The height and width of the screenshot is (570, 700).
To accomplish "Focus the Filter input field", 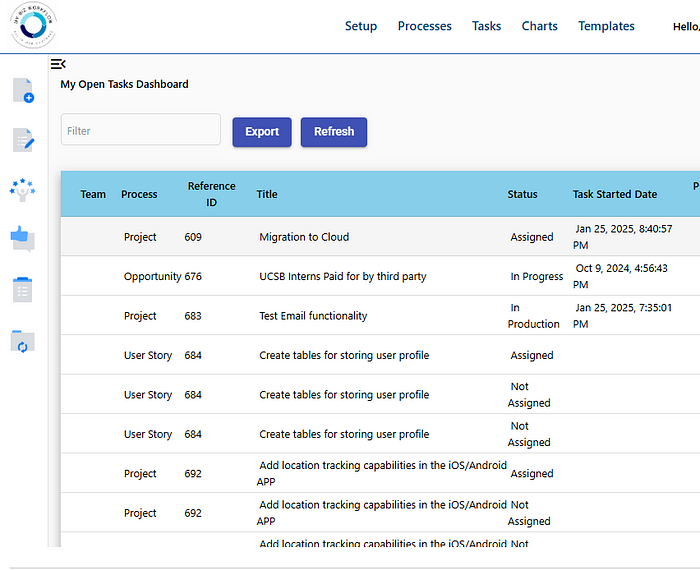I will (x=141, y=129).
